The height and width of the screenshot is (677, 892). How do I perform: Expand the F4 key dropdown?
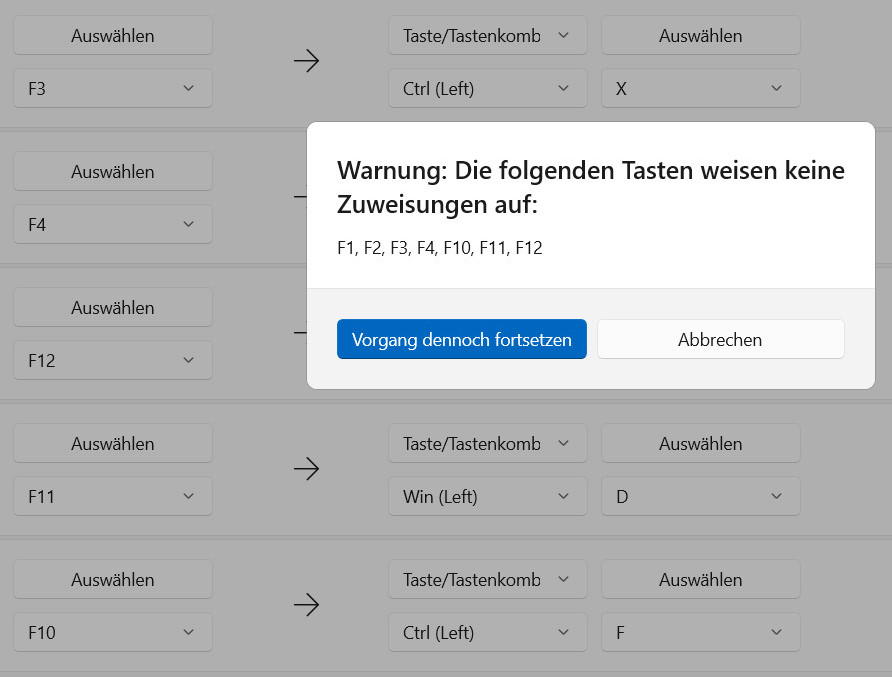pos(112,224)
